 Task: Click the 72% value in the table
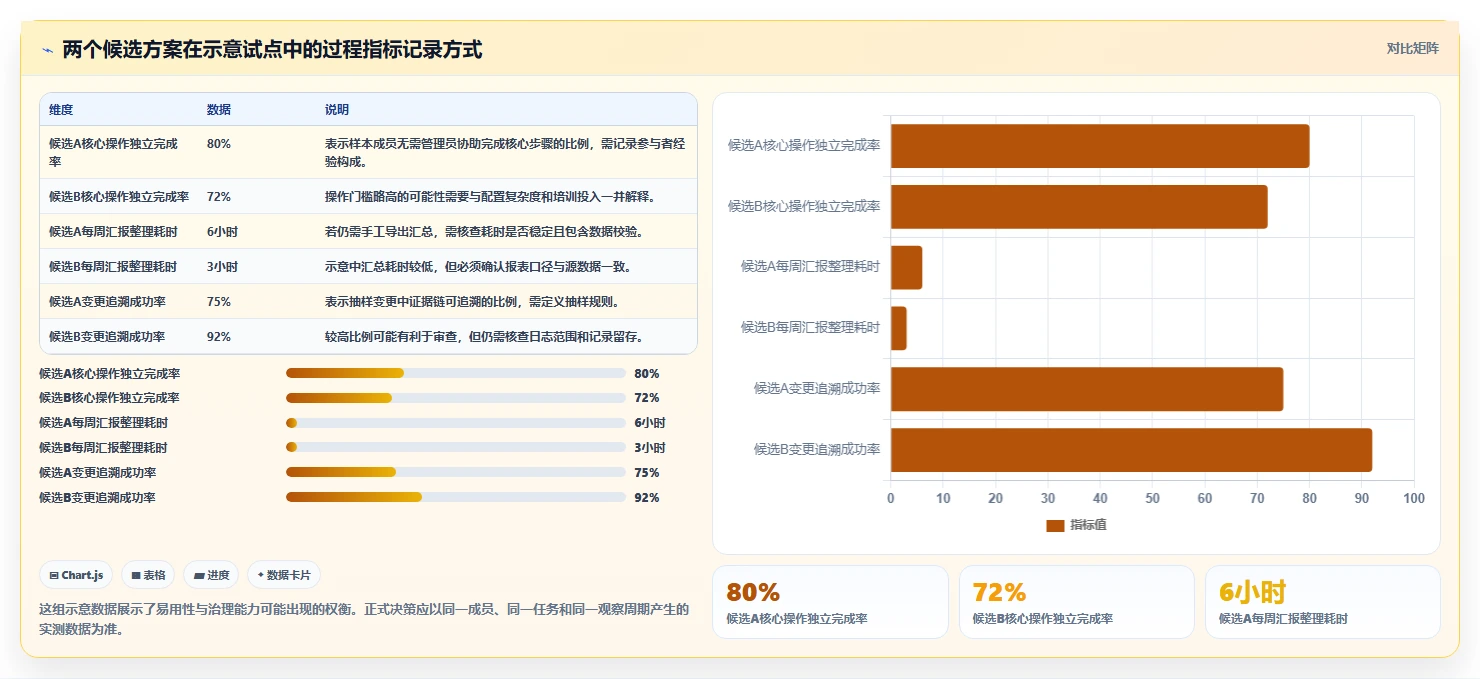point(219,197)
